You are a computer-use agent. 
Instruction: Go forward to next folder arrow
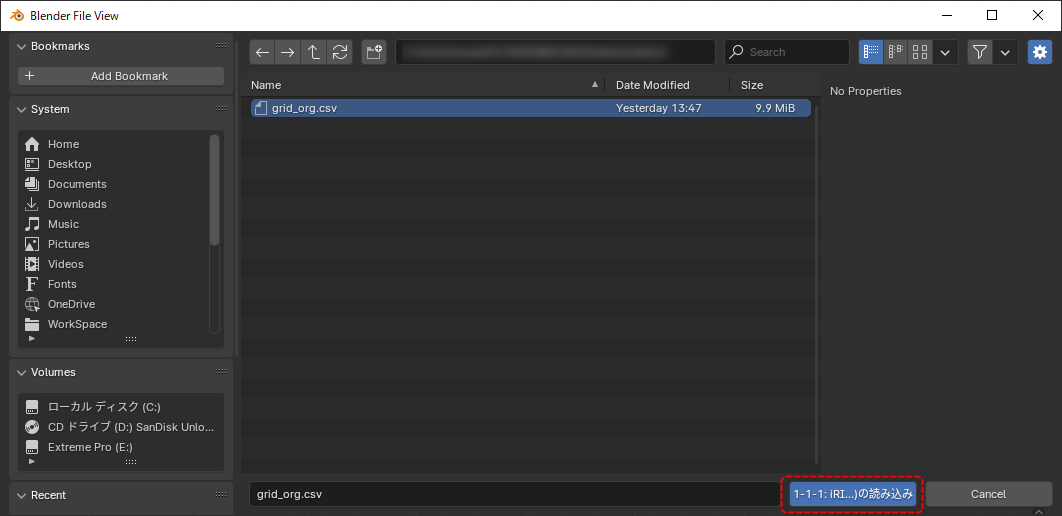pyautogui.click(x=288, y=52)
